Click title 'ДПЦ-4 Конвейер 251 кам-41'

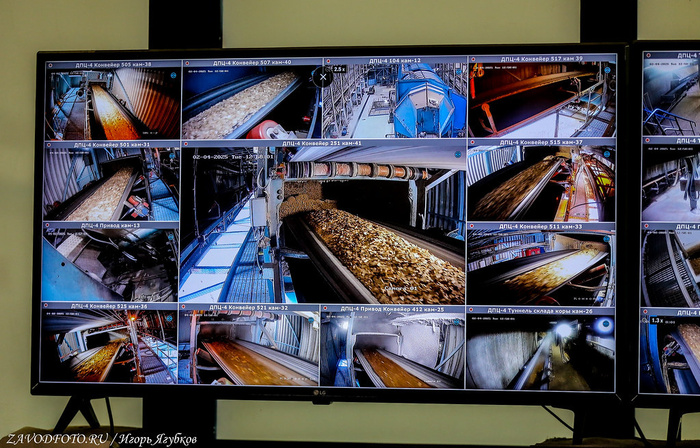click(322, 143)
